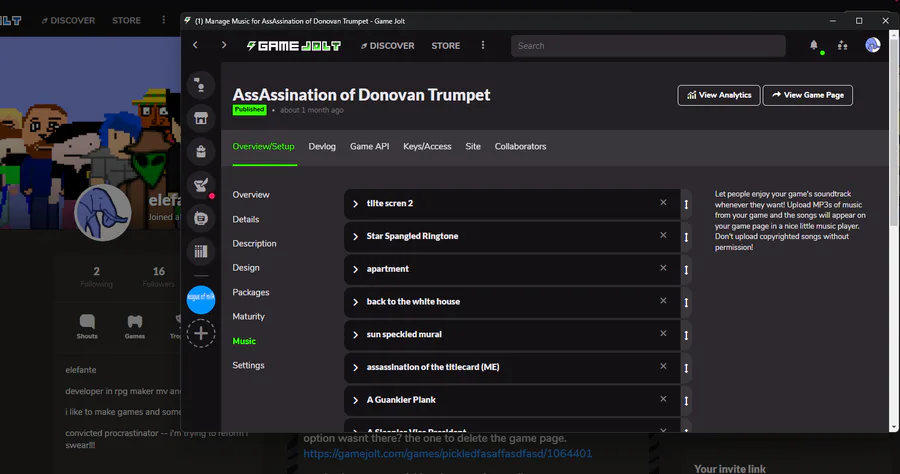Viewport: 900px width, 474px height.
Task: Go back with the left arrow navigation icon
Action: 195,45
